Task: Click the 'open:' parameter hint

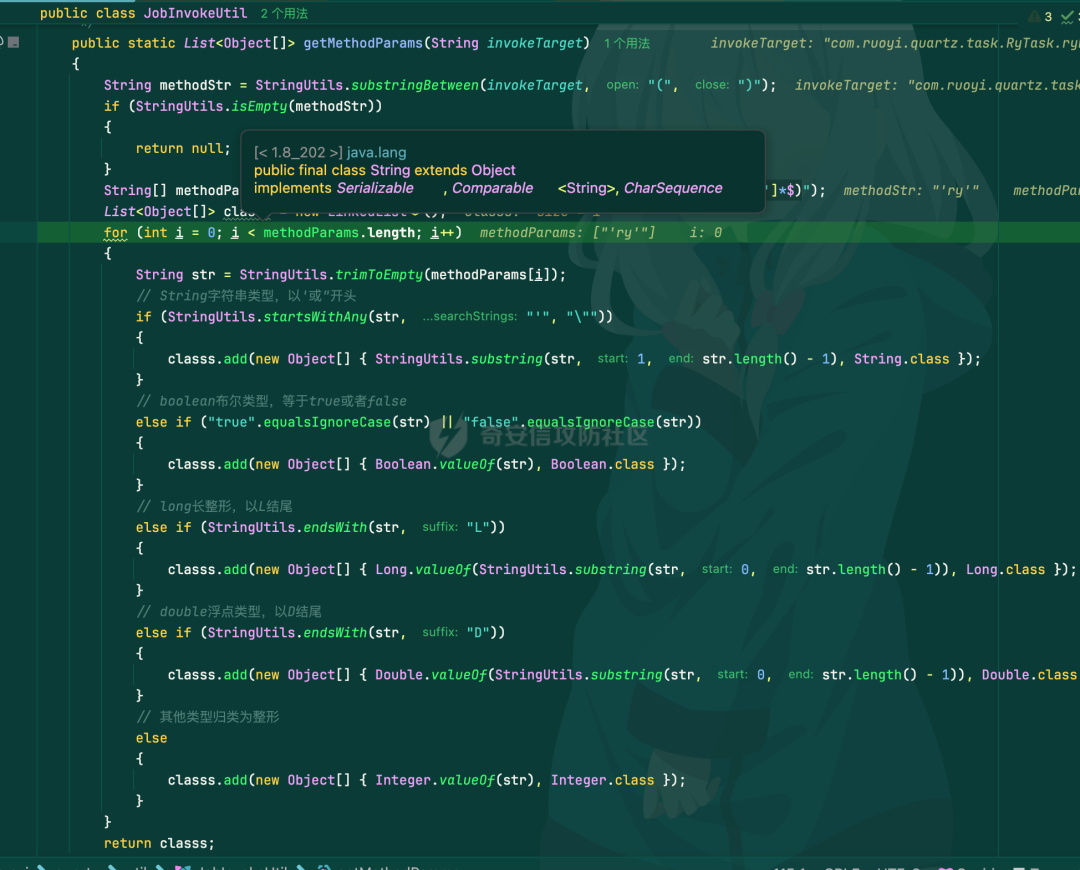Action: tap(623, 85)
